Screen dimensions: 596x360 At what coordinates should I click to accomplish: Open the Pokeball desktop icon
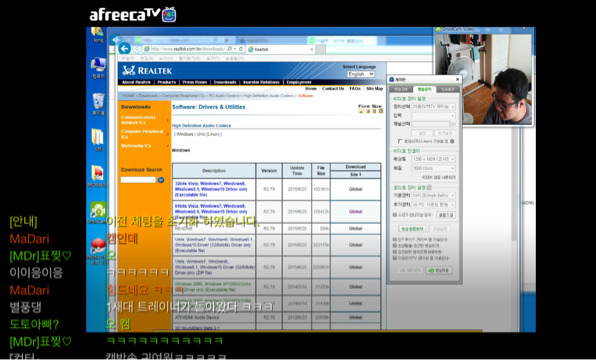(x=98, y=249)
